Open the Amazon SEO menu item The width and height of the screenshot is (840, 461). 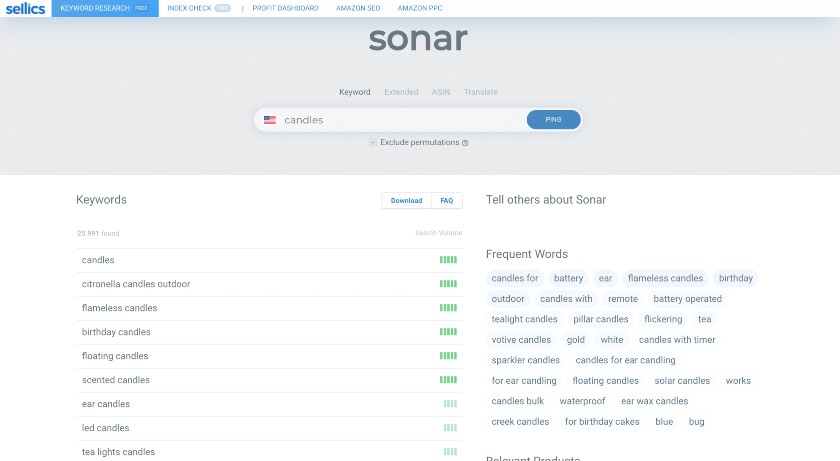pyautogui.click(x=358, y=8)
